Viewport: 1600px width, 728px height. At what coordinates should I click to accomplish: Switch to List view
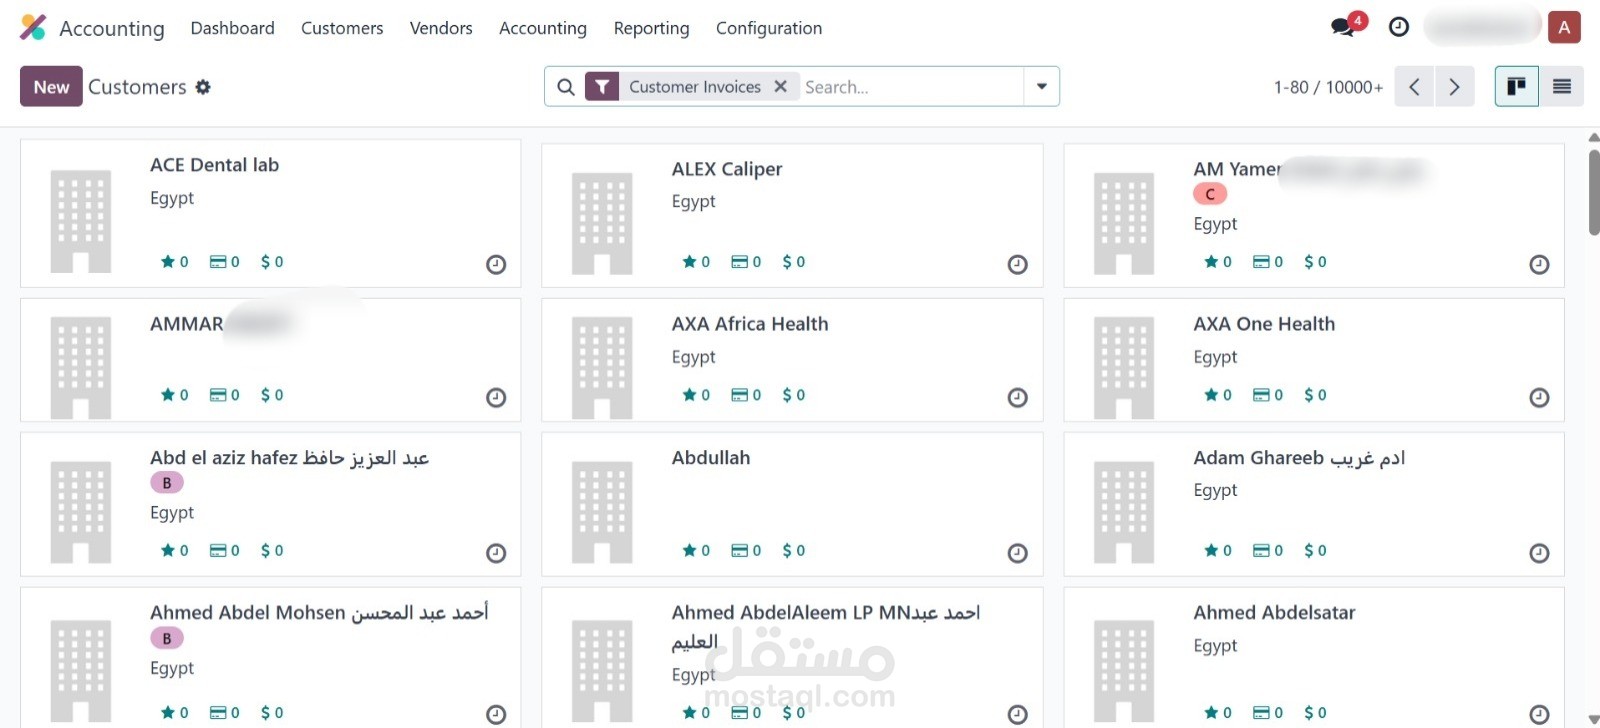1561,87
